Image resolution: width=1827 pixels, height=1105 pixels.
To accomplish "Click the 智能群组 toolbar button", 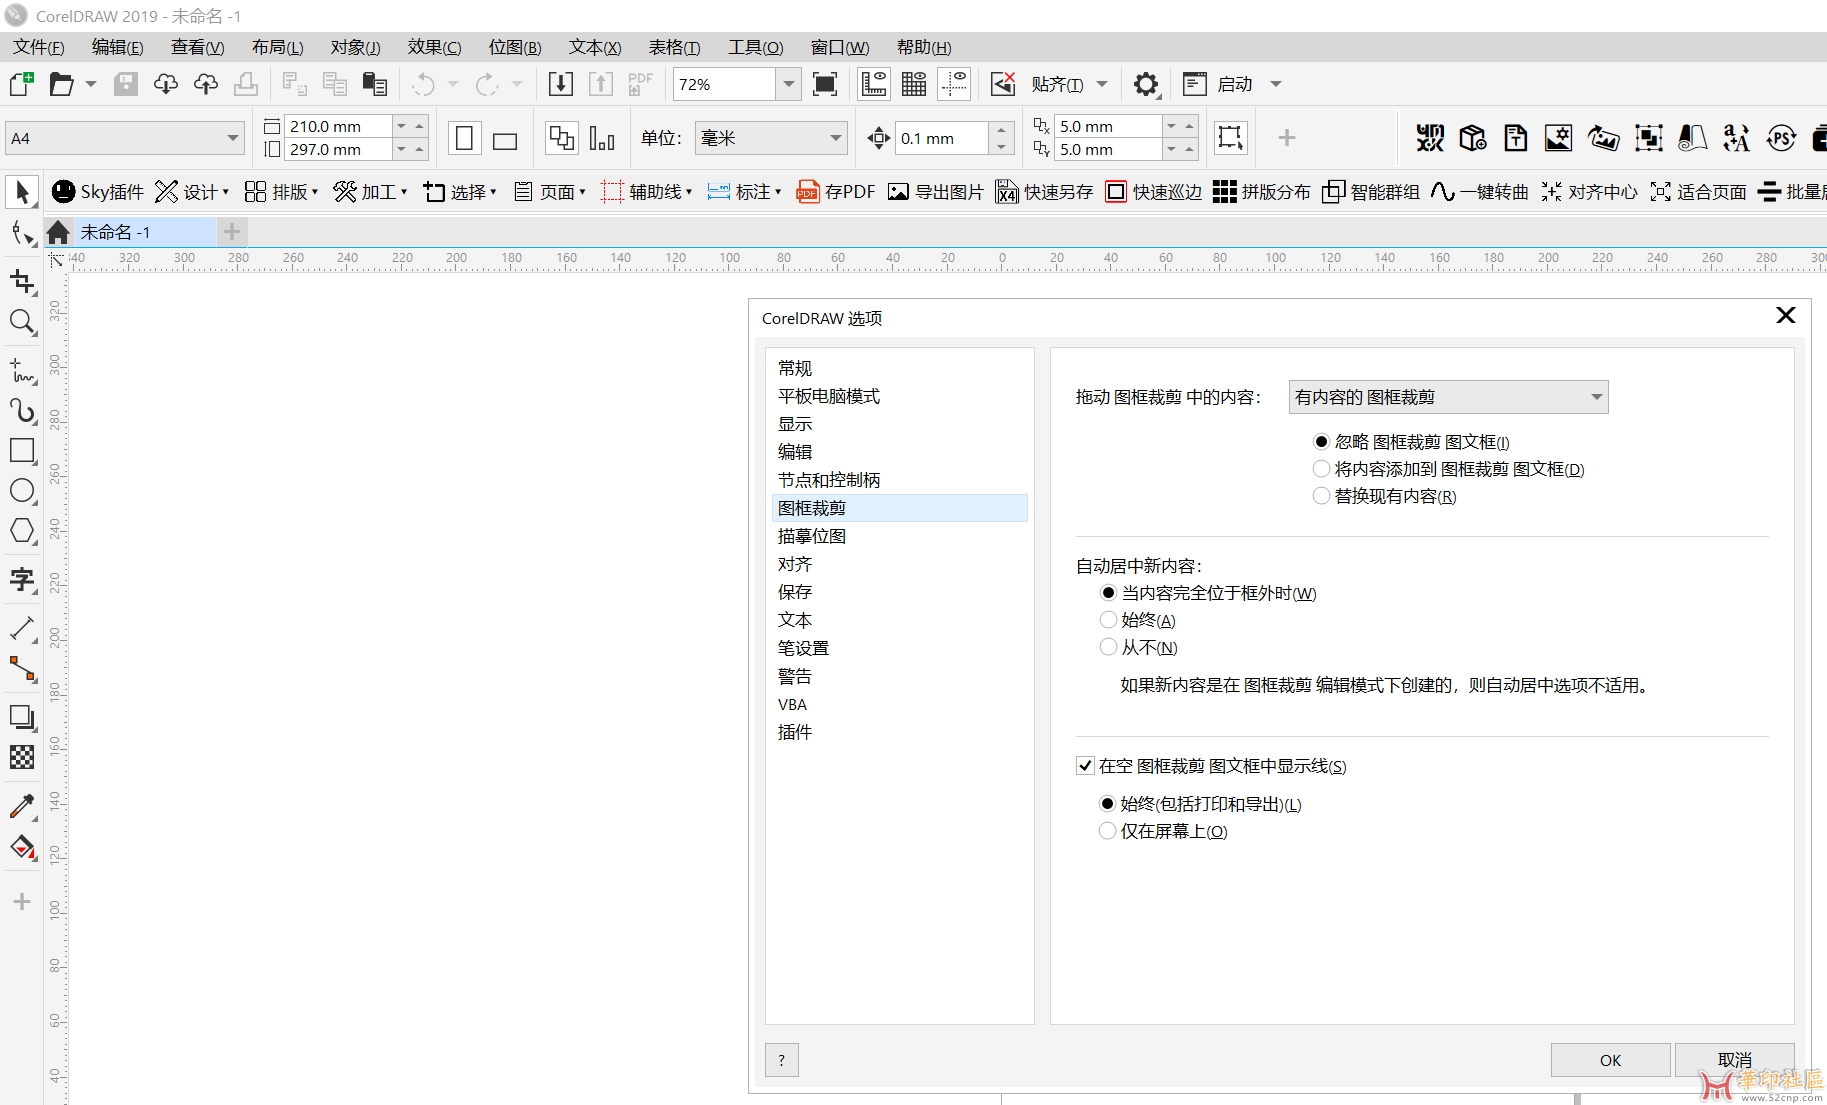I will tap(1370, 192).
